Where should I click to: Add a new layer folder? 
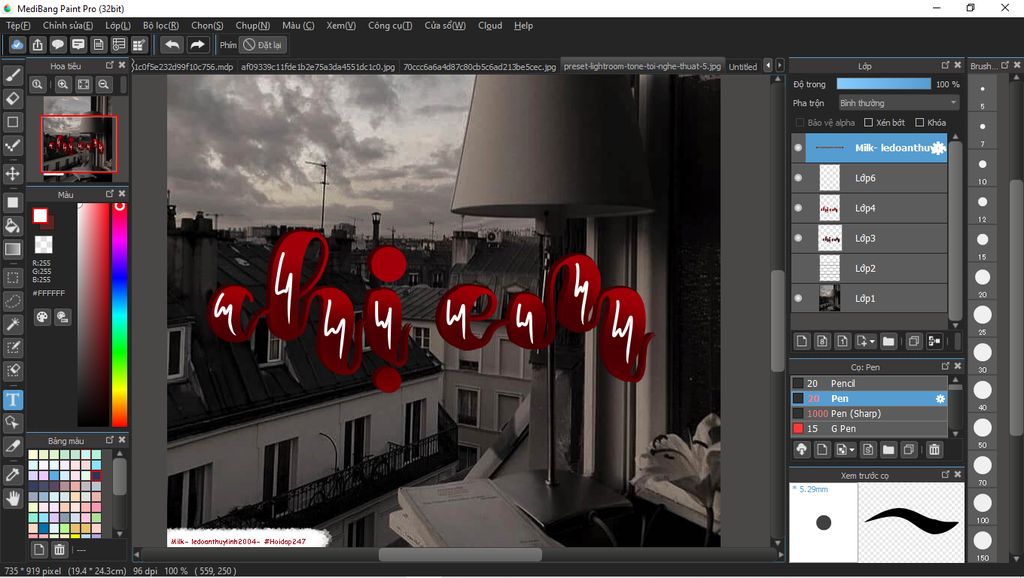[888, 341]
